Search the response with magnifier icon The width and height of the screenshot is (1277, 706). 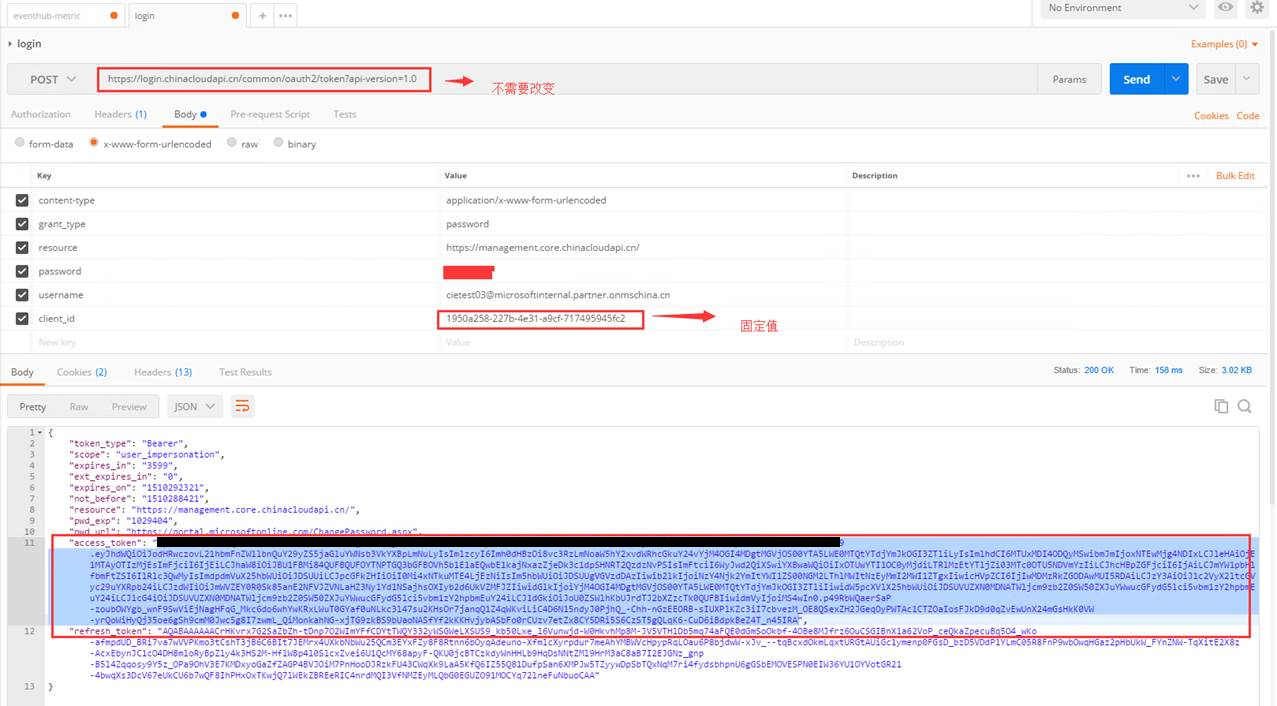pyautogui.click(x=1245, y=406)
